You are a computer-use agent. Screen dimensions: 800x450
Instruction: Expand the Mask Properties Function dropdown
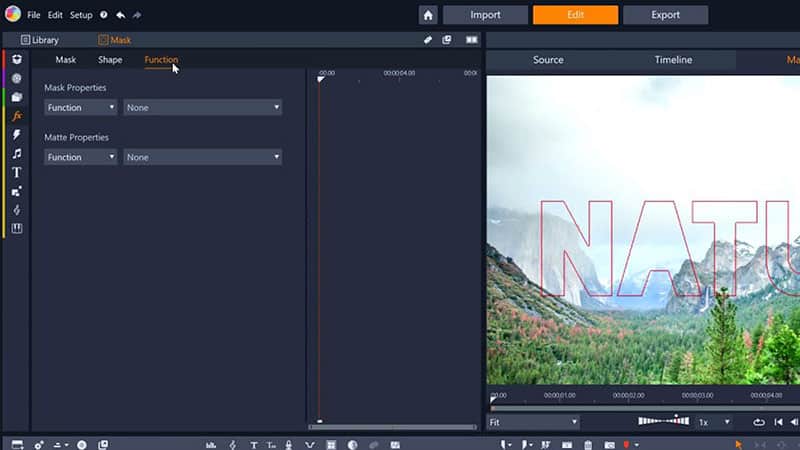(x=80, y=107)
